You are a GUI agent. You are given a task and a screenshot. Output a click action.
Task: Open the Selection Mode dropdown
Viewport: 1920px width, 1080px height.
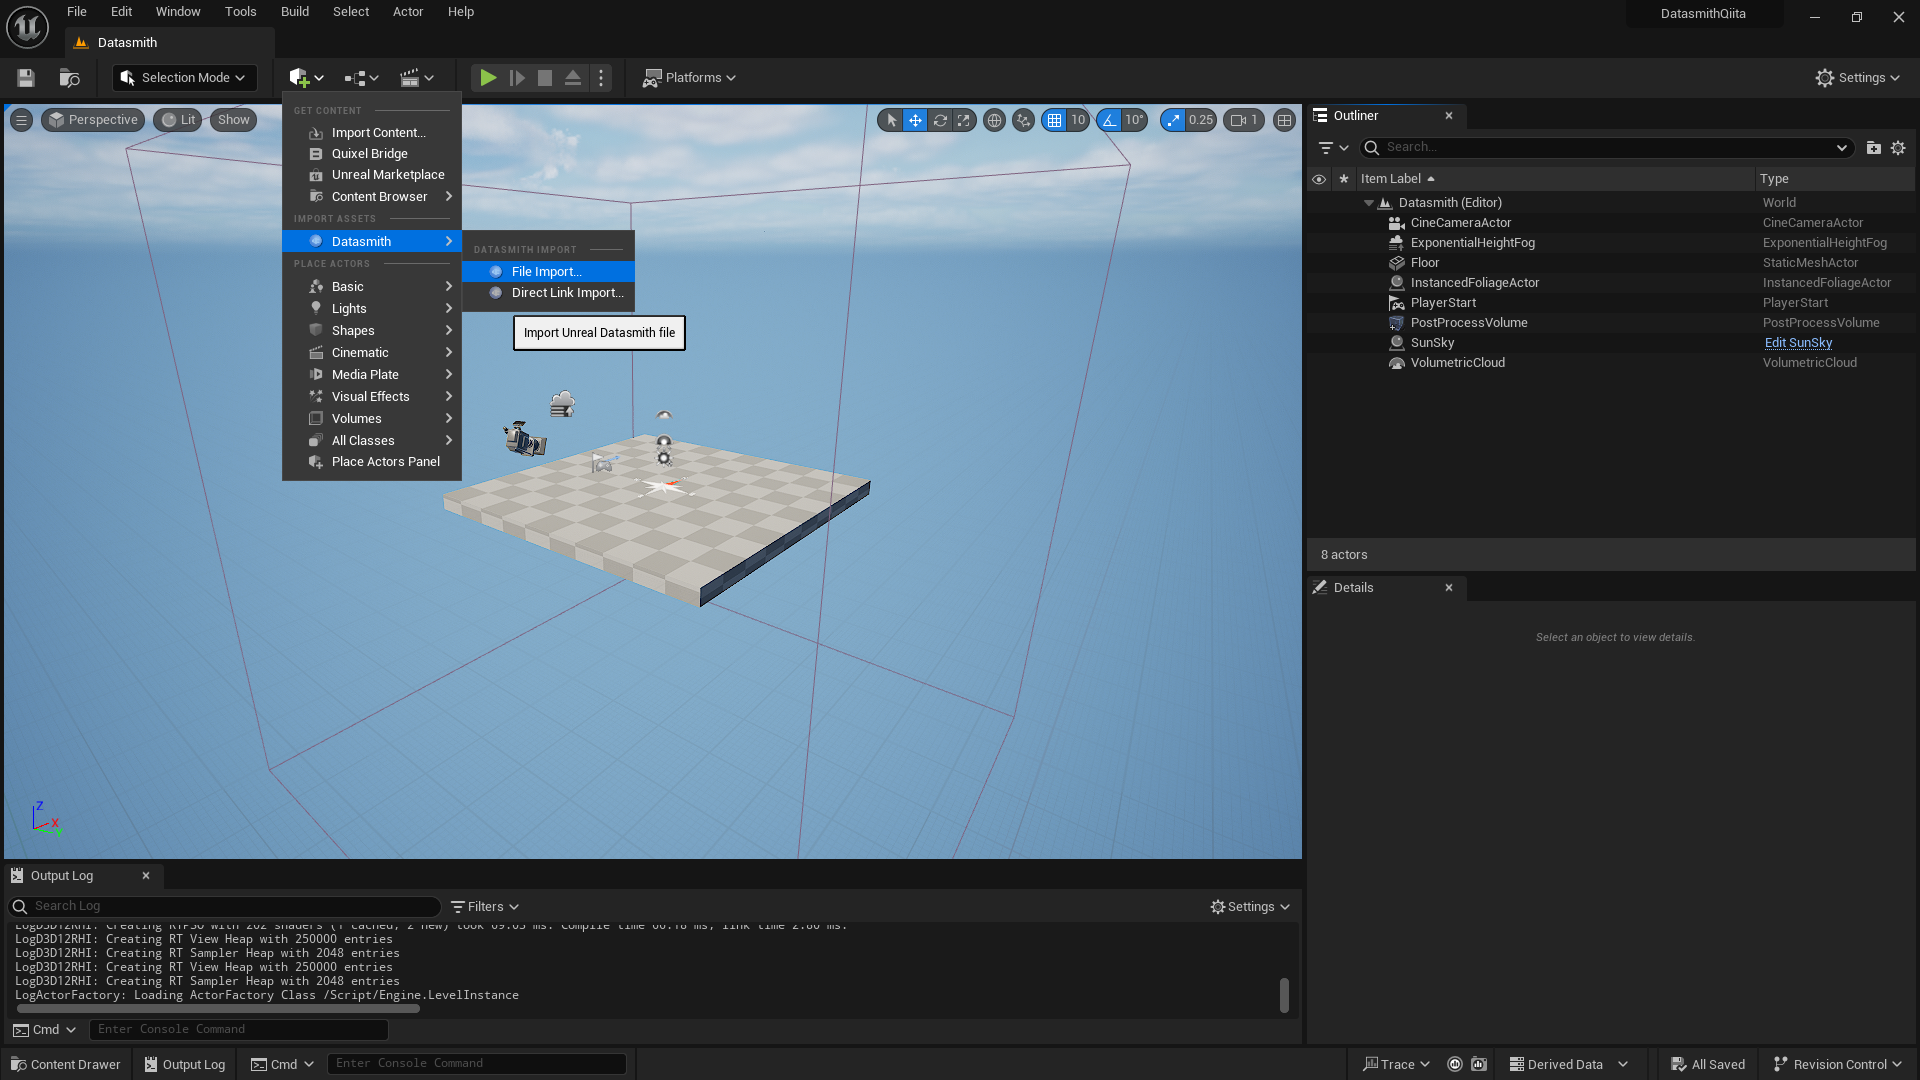[x=184, y=77]
